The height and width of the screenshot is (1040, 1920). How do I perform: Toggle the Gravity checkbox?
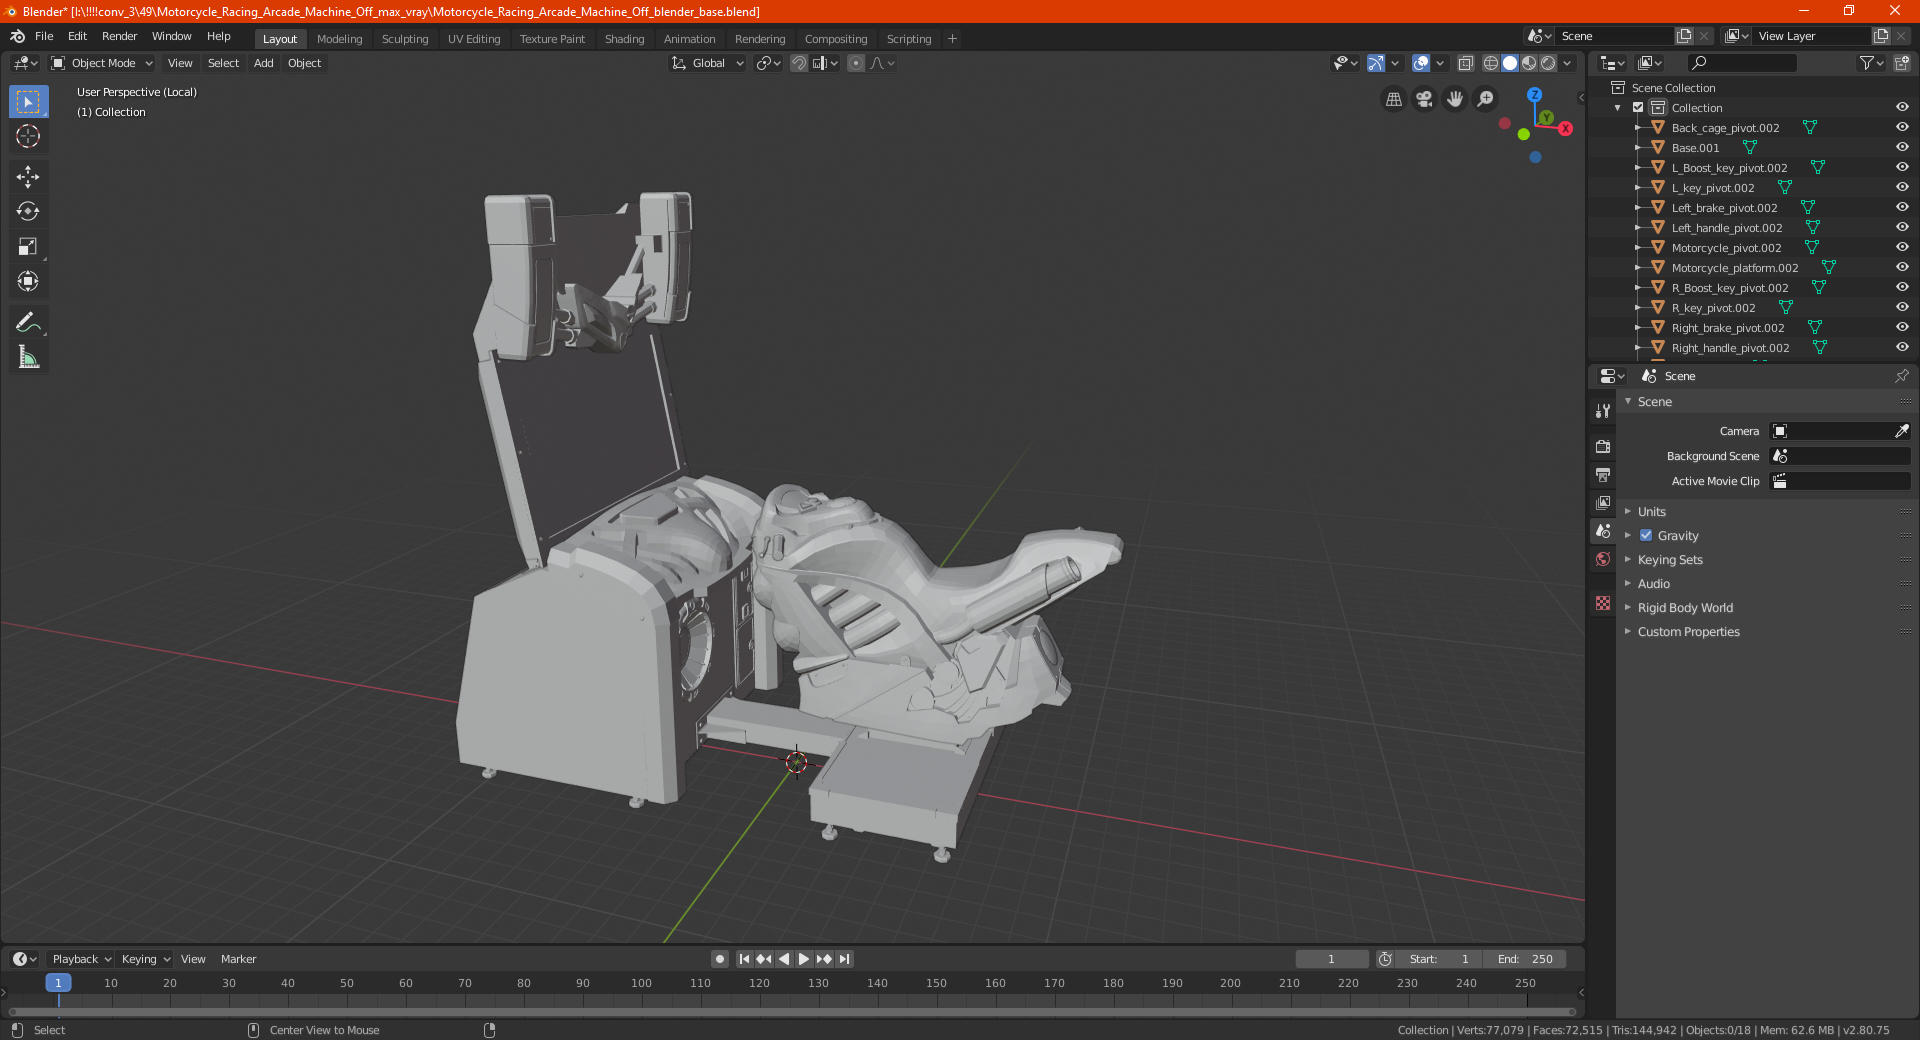tap(1646, 536)
